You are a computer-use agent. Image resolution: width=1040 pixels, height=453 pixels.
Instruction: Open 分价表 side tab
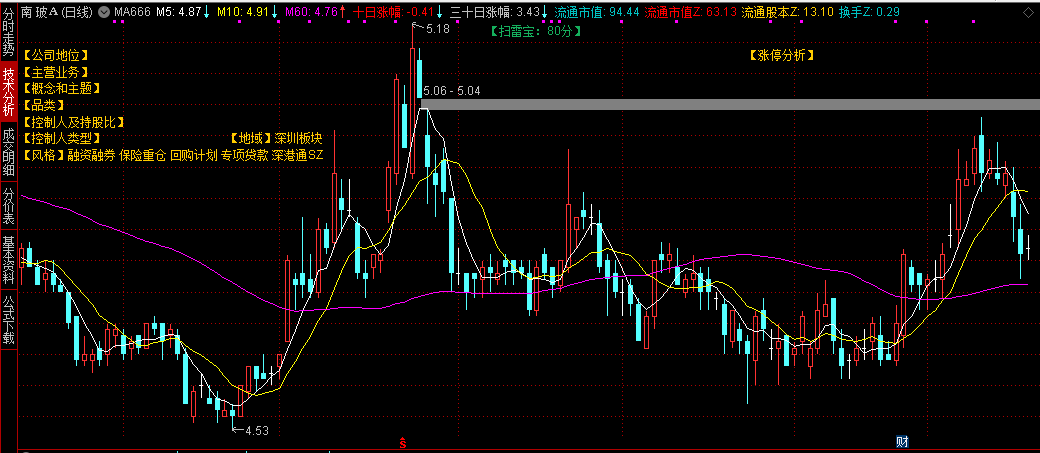[x=9, y=206]
